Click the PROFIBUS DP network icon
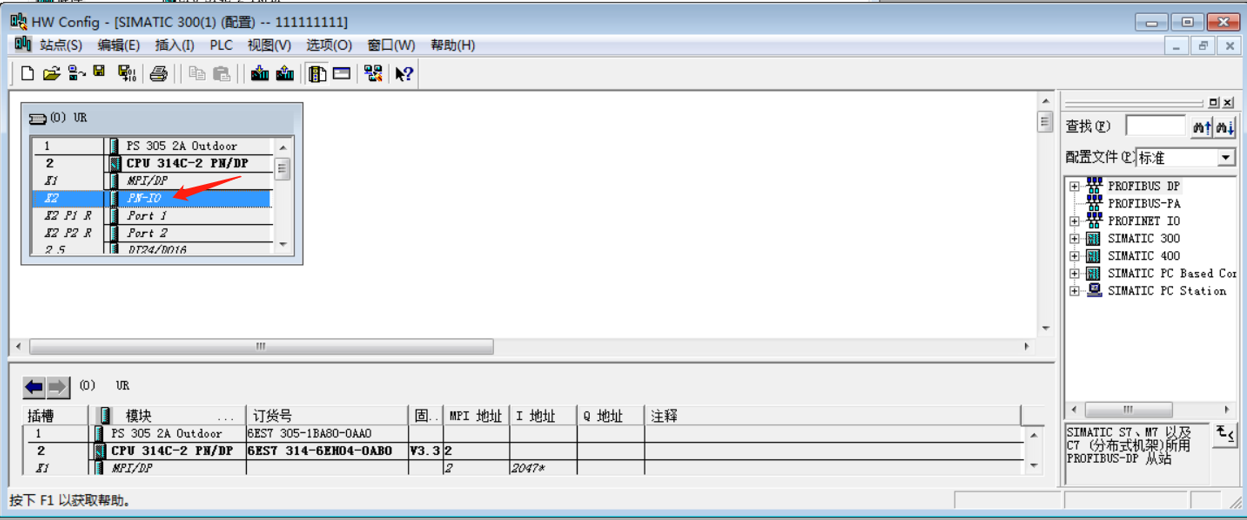The width and height of the screenshot is (1247, 520). click(1094, 186)
